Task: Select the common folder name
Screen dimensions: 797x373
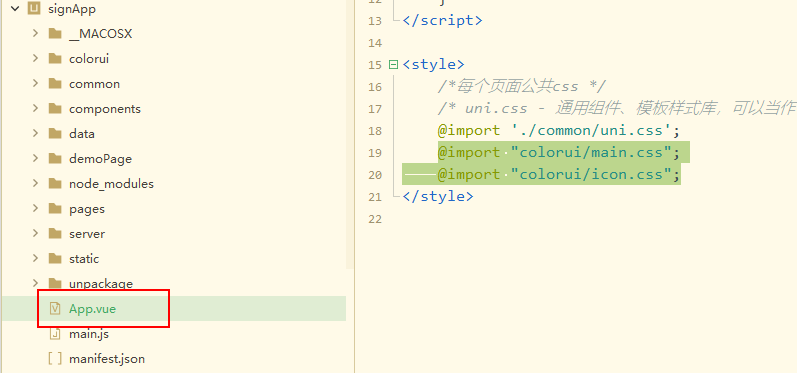Action: coord(95,83)
